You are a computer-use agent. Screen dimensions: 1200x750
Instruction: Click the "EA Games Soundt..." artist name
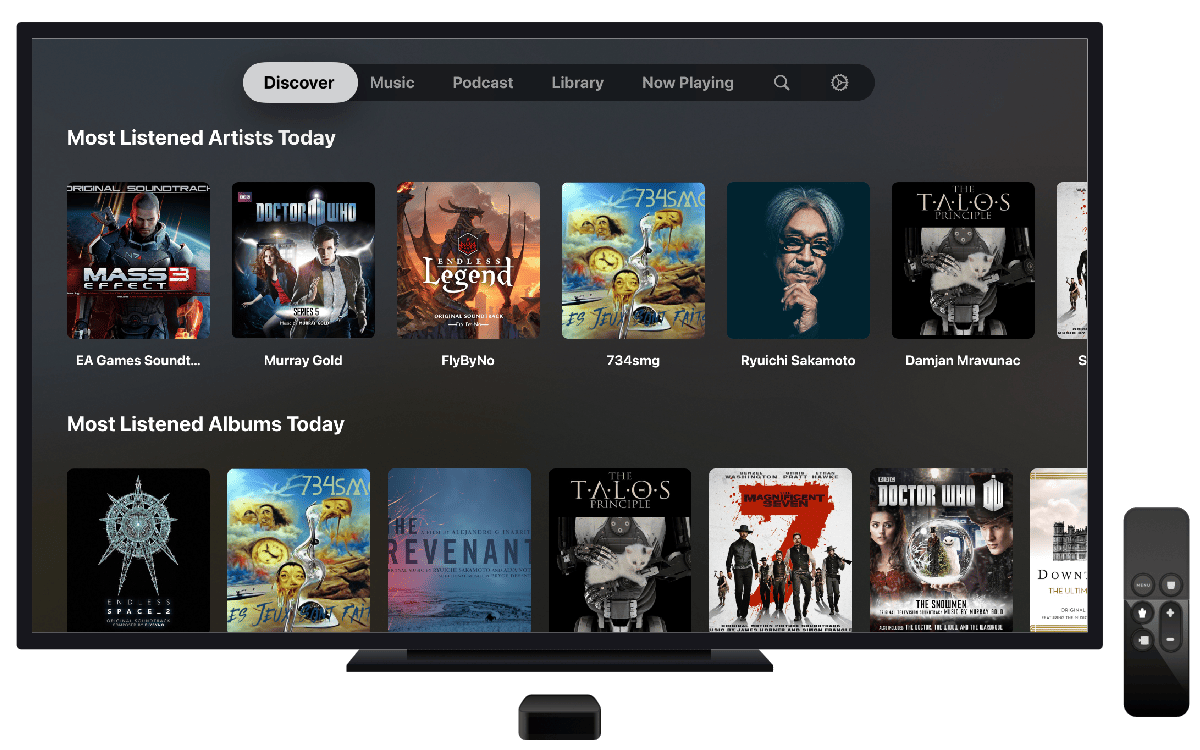coord(139,360)
